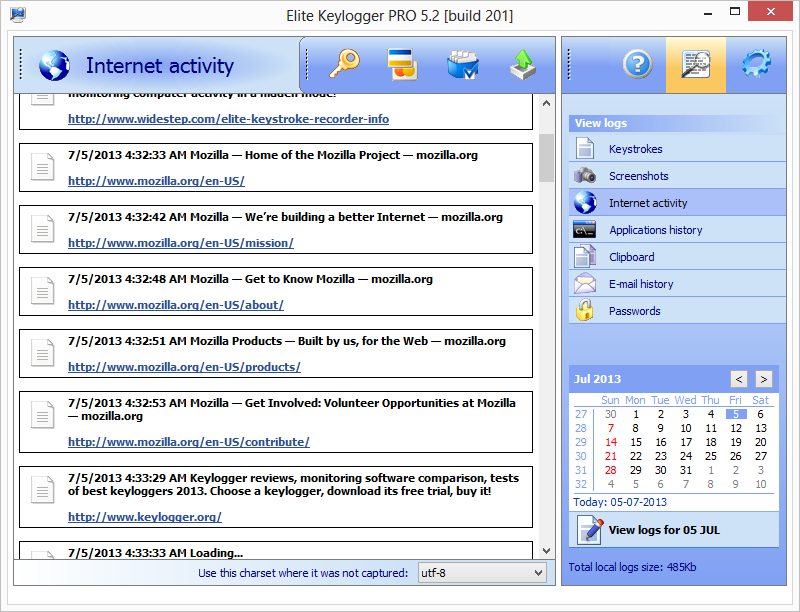Click the Internet activity globe icon in header

[54, 66]
